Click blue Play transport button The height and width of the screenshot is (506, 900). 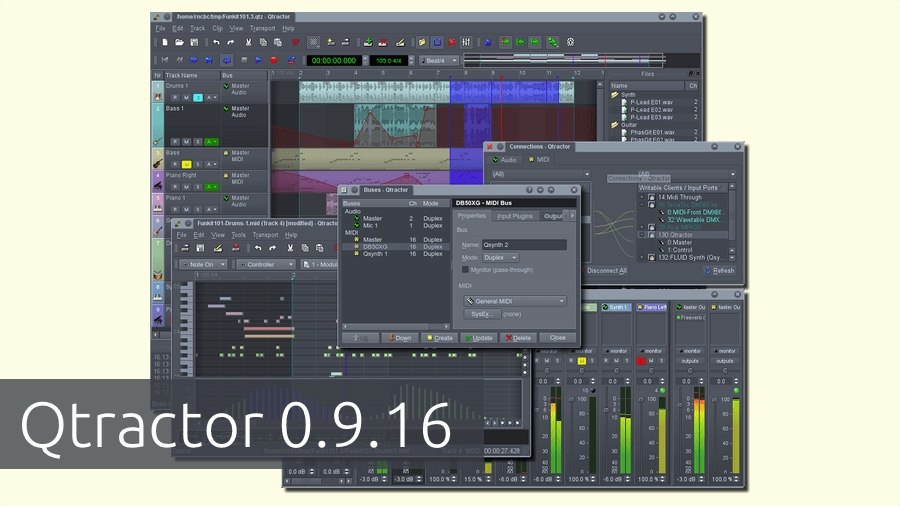[259, 60]
